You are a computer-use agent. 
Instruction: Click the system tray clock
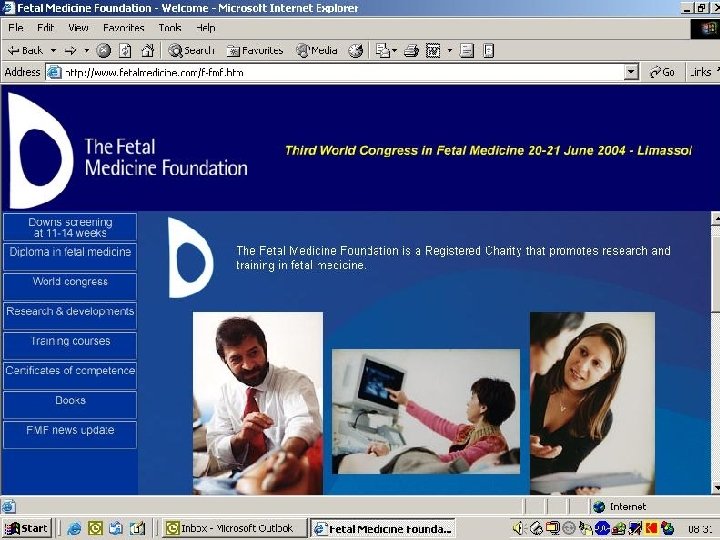[x=700, y=529]
